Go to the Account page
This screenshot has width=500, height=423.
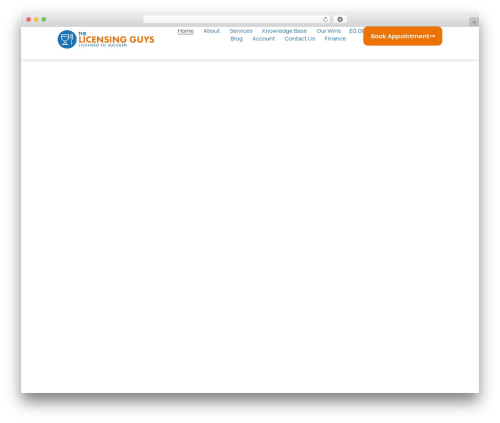pos(263,39)
